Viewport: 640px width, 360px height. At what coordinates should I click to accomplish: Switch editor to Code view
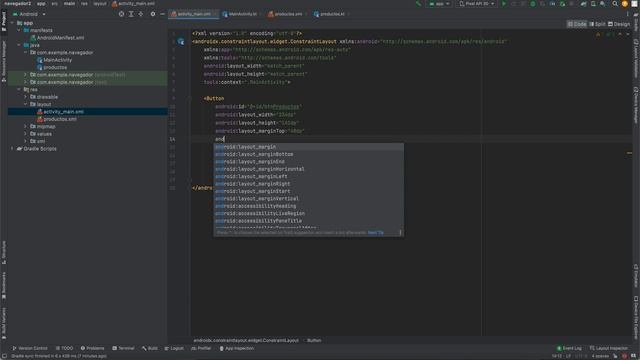(x=577, y=24)
